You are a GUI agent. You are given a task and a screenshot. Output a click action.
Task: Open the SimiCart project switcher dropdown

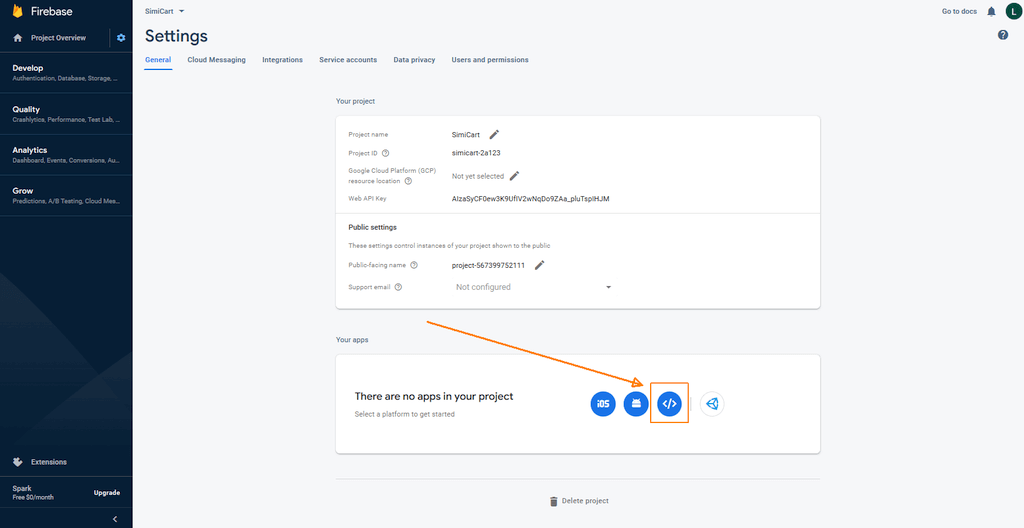click(165, 11)
